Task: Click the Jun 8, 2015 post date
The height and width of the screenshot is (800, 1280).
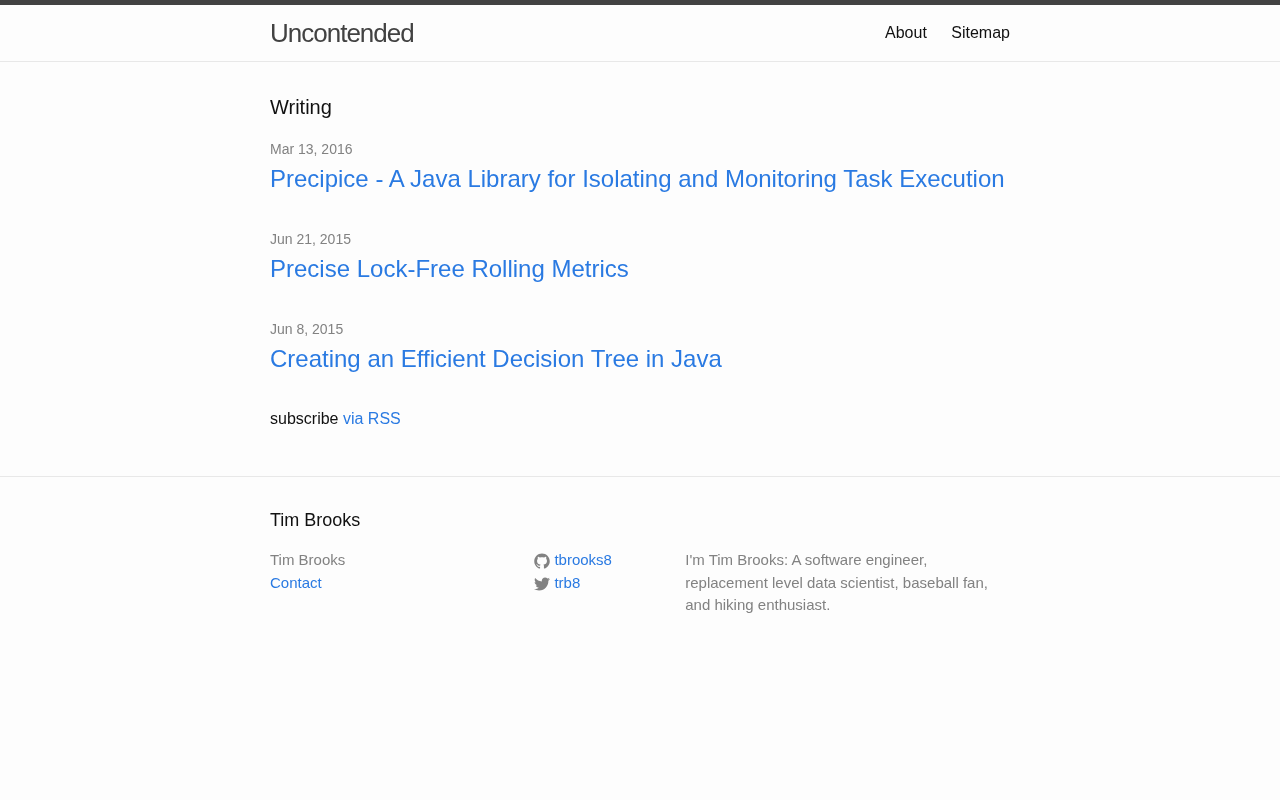Action: tap(306, 329)
